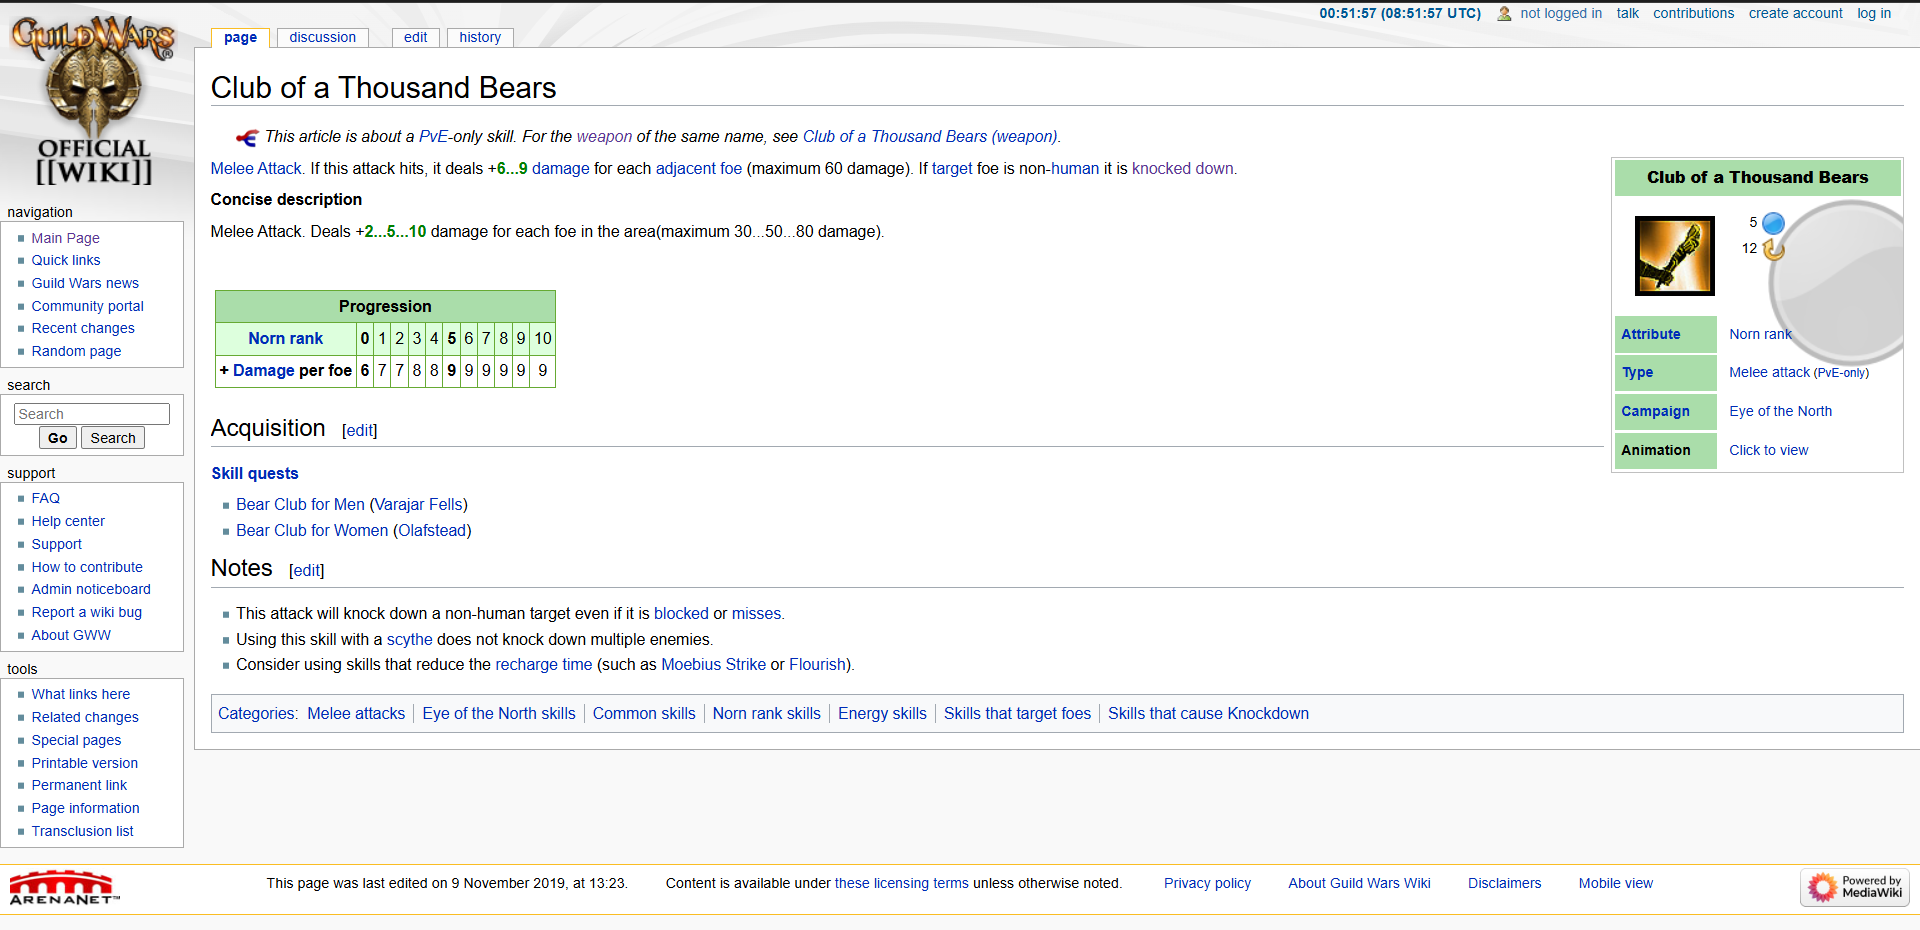Open About Guild Wars Wiki footer link
This screenshot has height=930, width=1920.
[x=1359, y=883]
